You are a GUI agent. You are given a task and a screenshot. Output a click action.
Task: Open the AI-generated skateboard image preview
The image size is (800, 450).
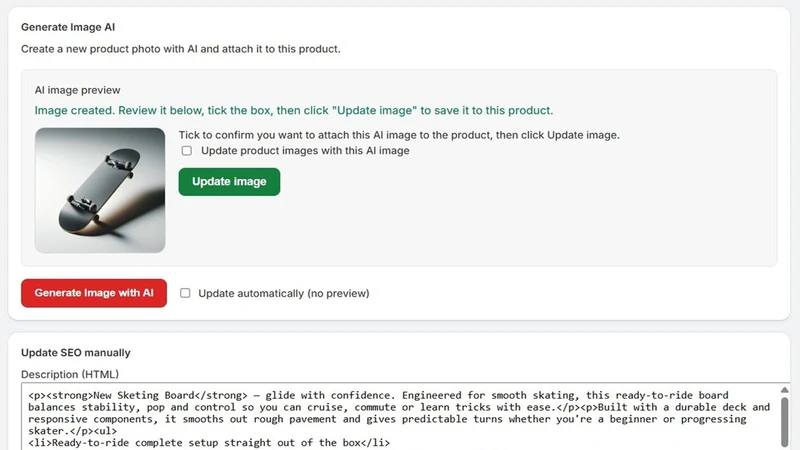point(100,190)
